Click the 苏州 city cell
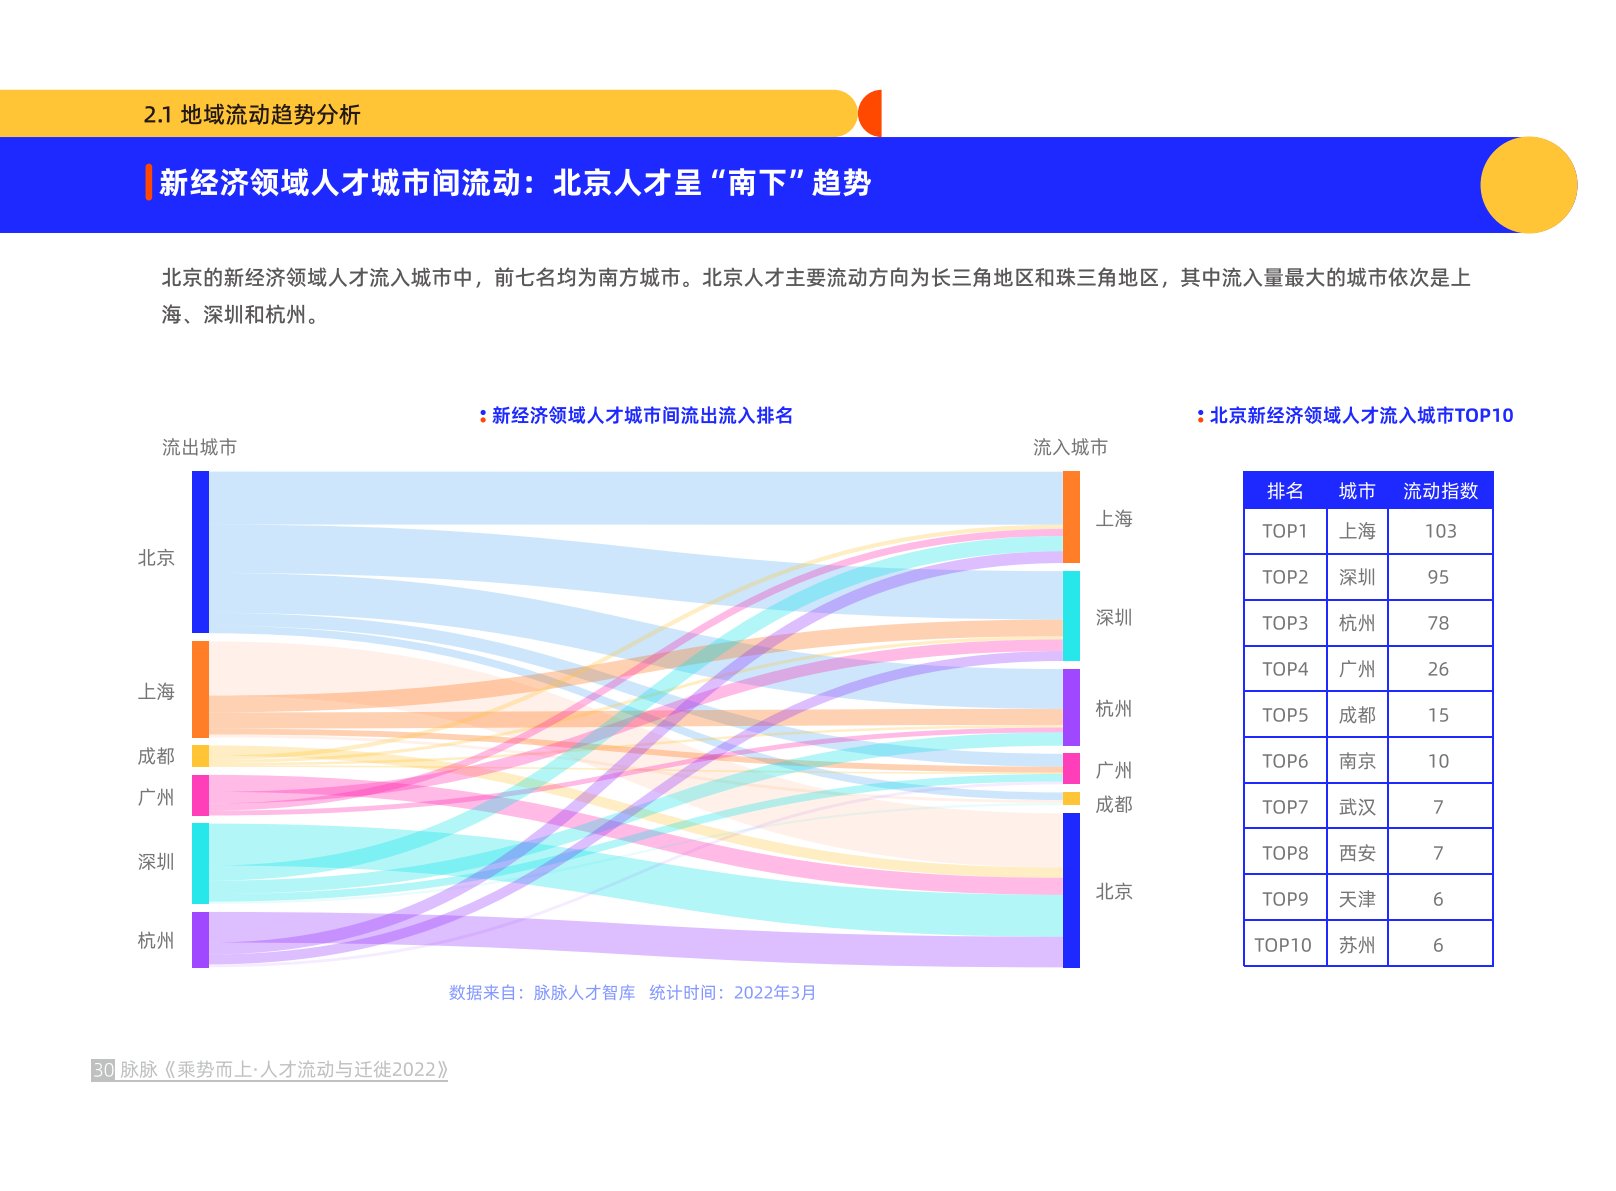1616x1191 pixels. pos(1357,945)
